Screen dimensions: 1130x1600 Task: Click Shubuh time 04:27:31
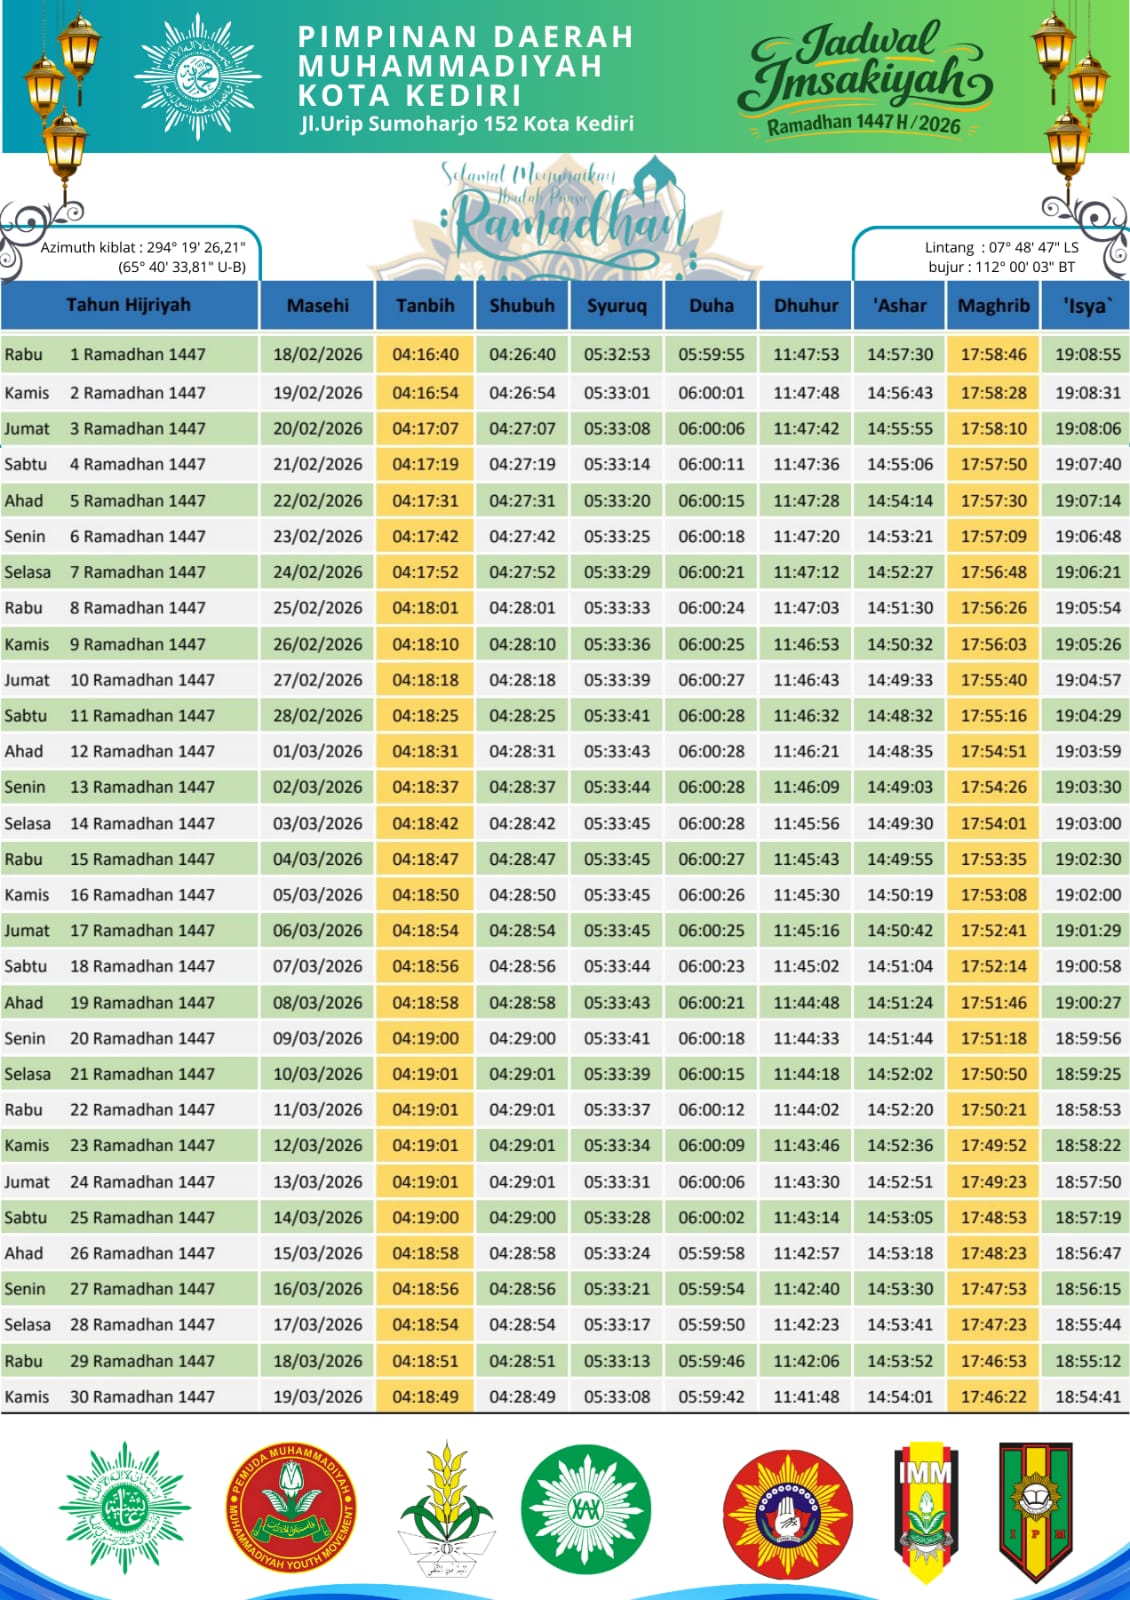[522, 501]
